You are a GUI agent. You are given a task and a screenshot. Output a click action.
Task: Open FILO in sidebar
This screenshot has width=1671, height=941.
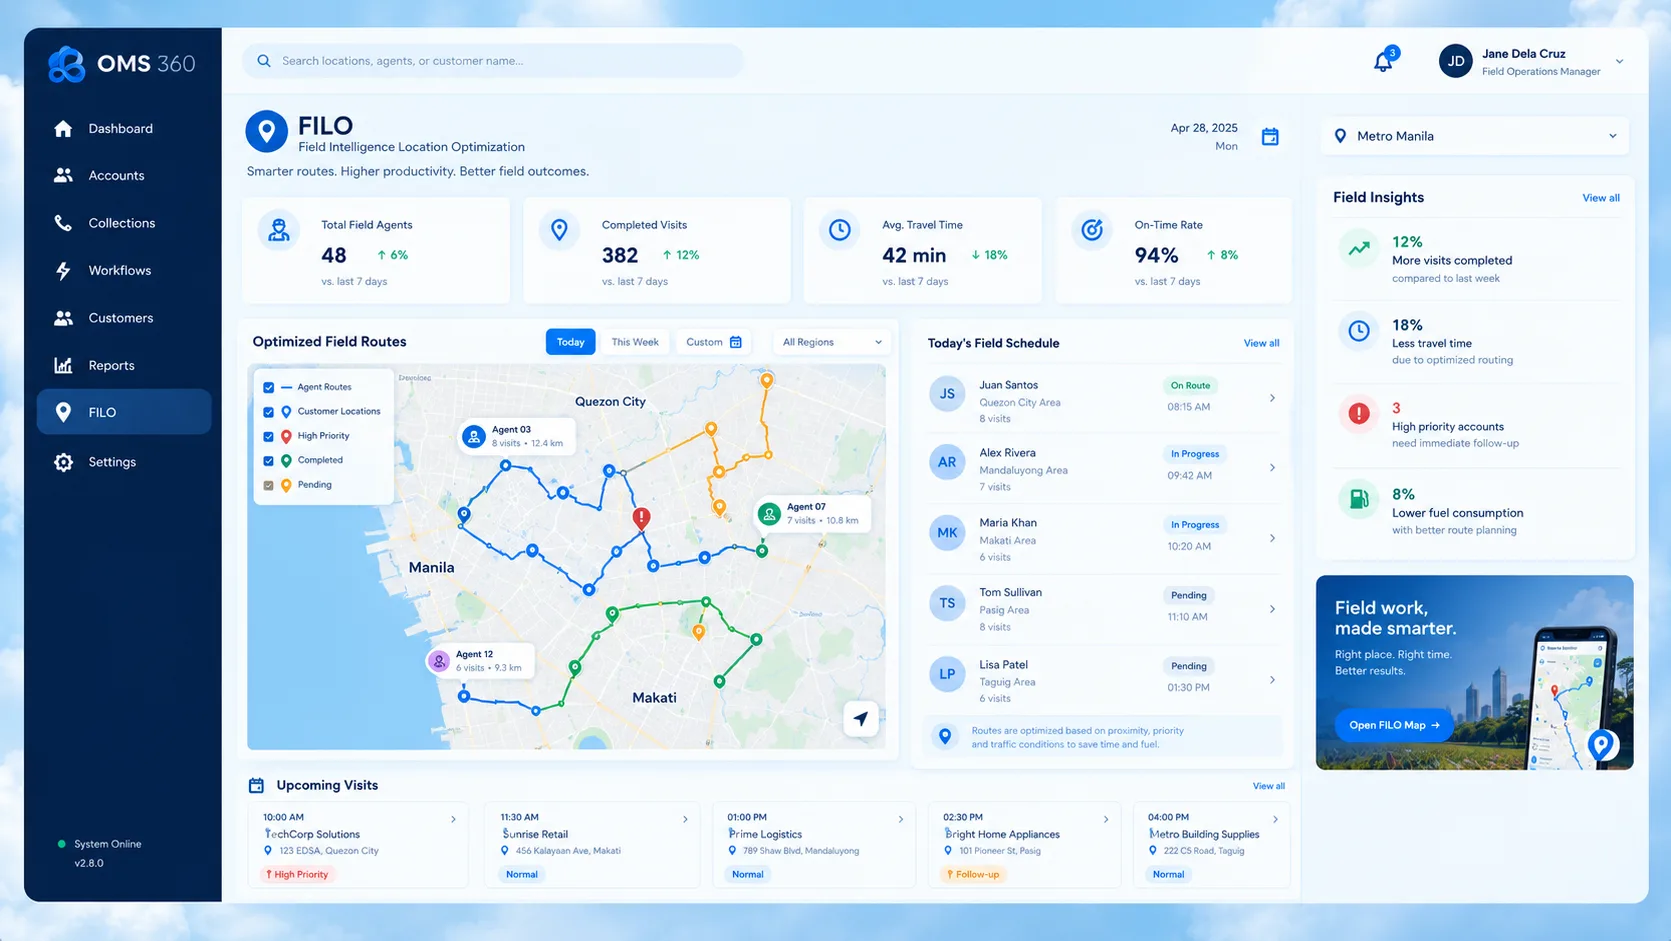124,412
